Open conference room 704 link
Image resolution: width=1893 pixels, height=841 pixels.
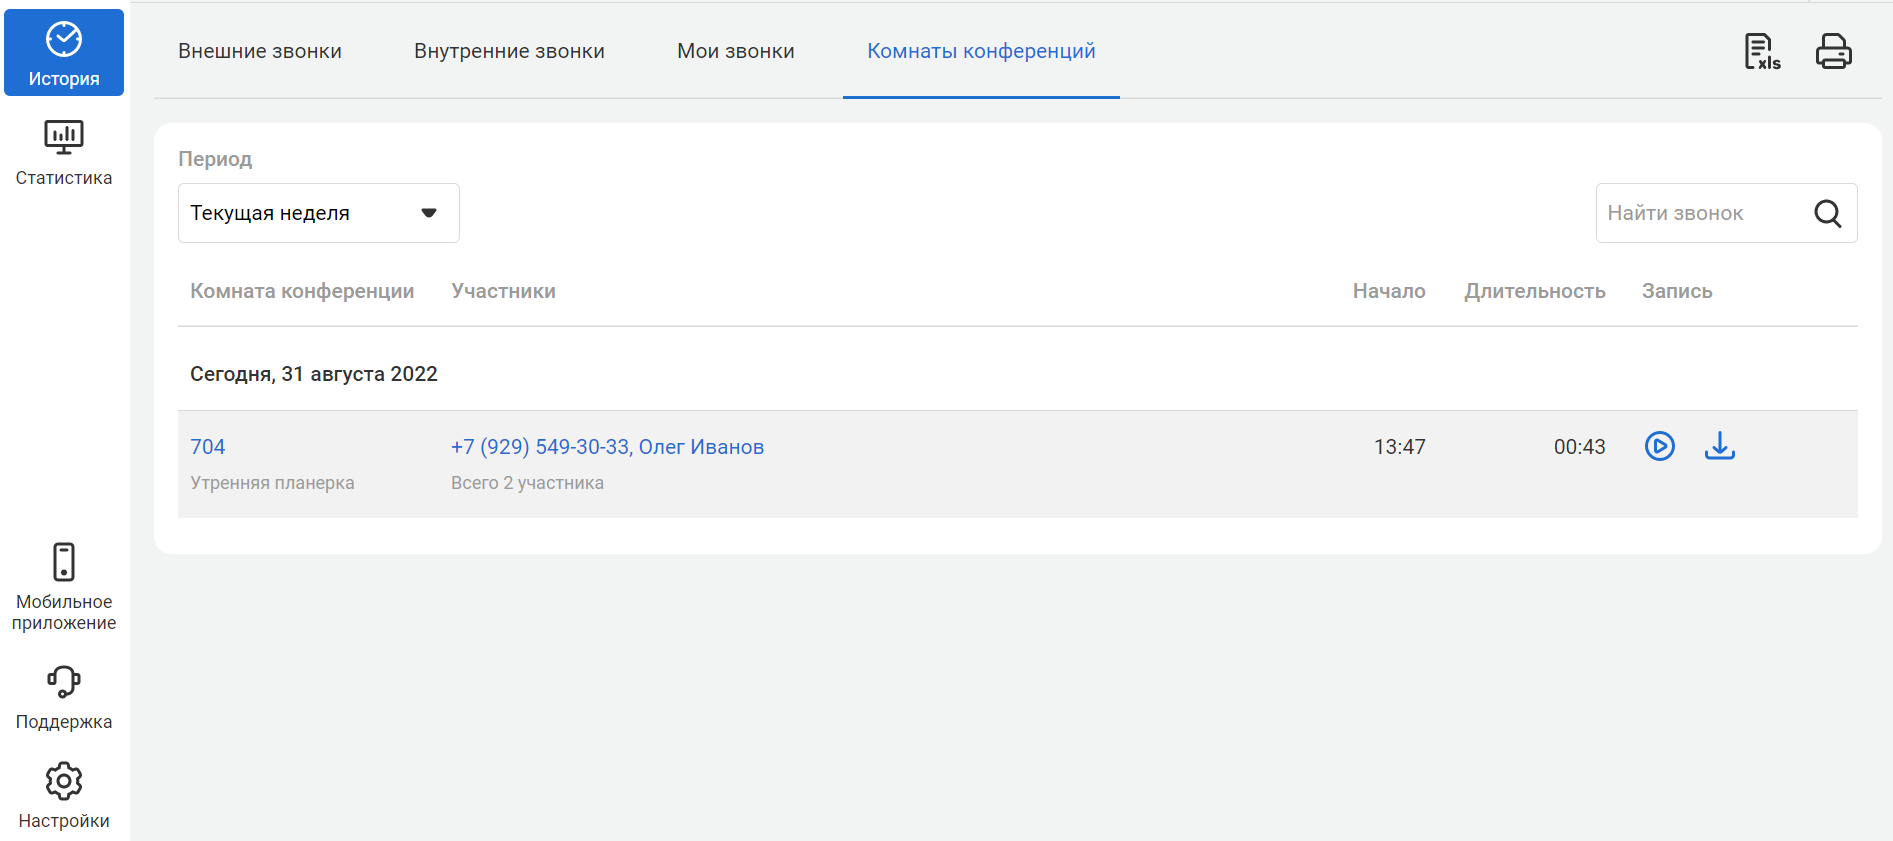click(208, 447)
